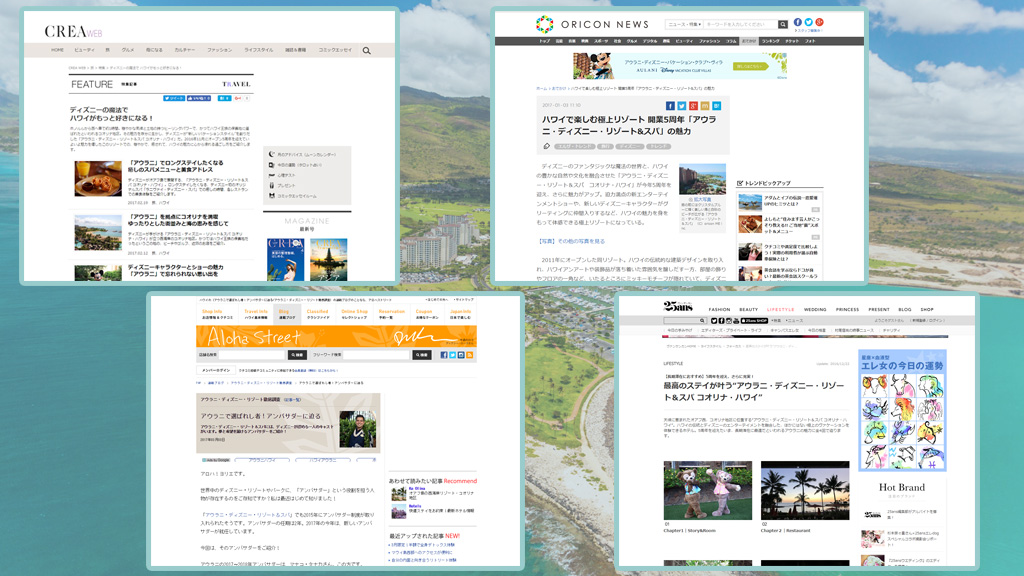This screenshot has height=576, width=1024.
Task: Open BLOG in the 25ans menu
Action: tap(904, 310)
